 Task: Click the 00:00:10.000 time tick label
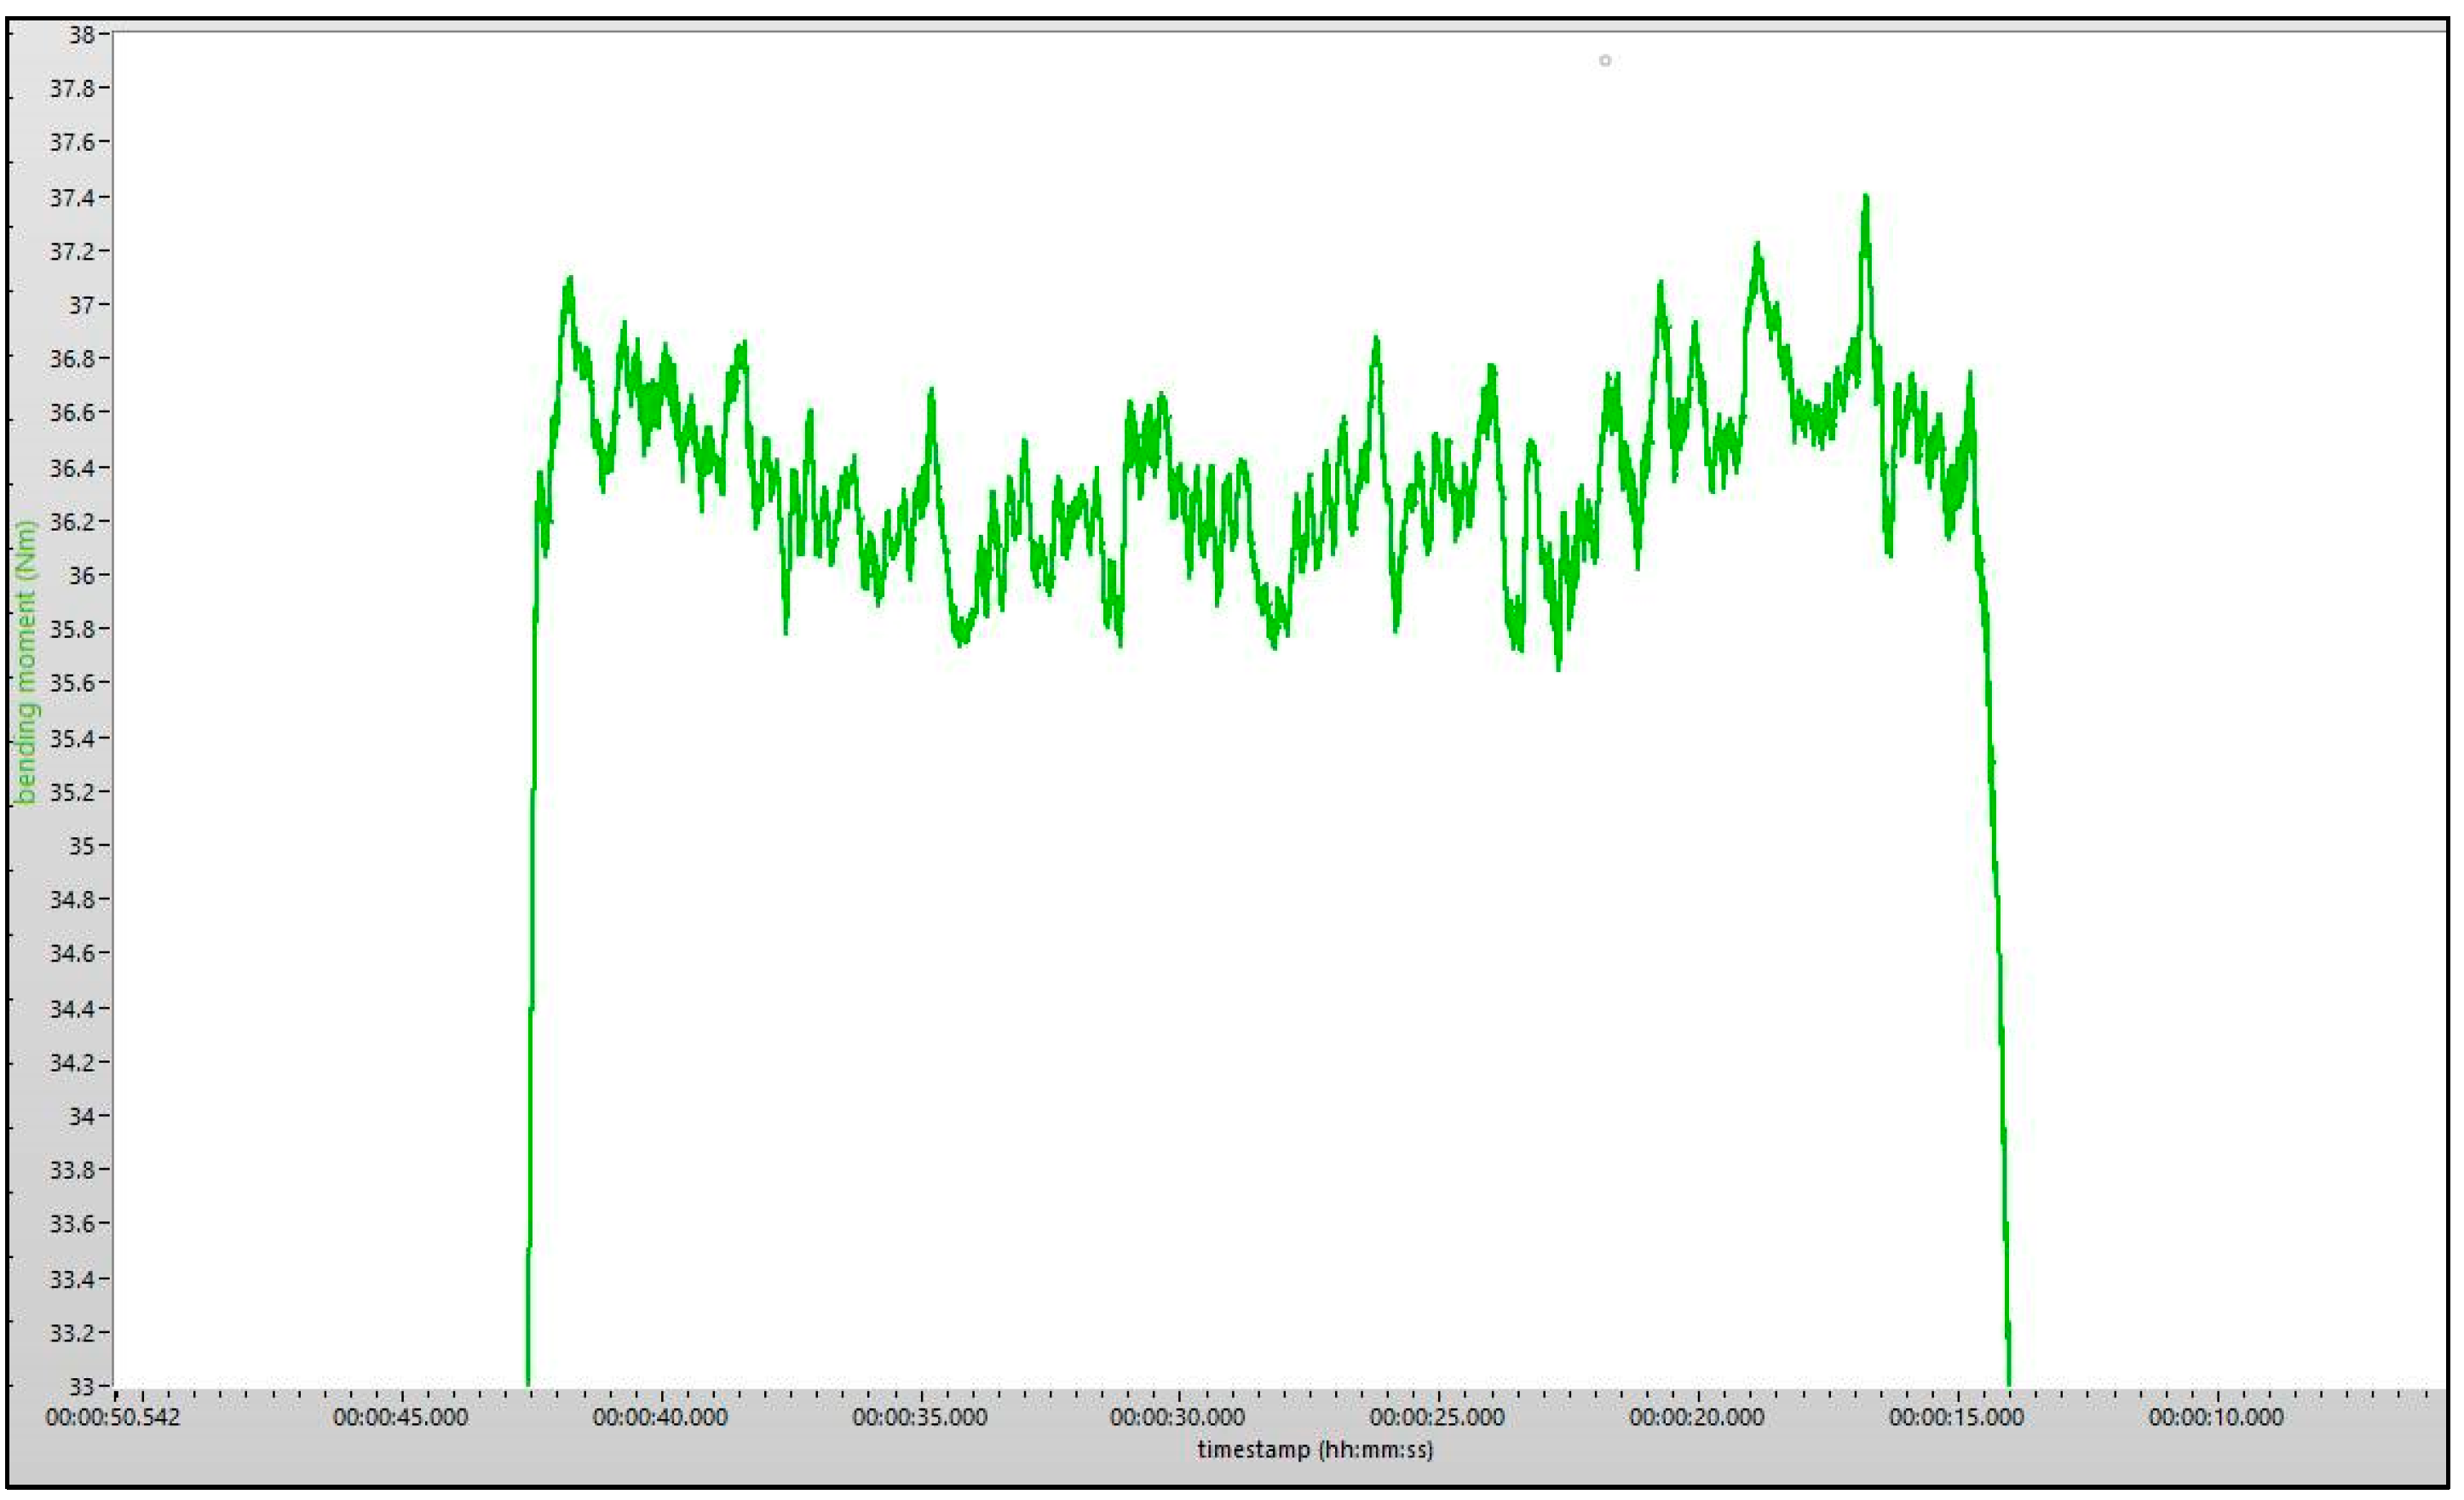(x=2216, y=1417)
